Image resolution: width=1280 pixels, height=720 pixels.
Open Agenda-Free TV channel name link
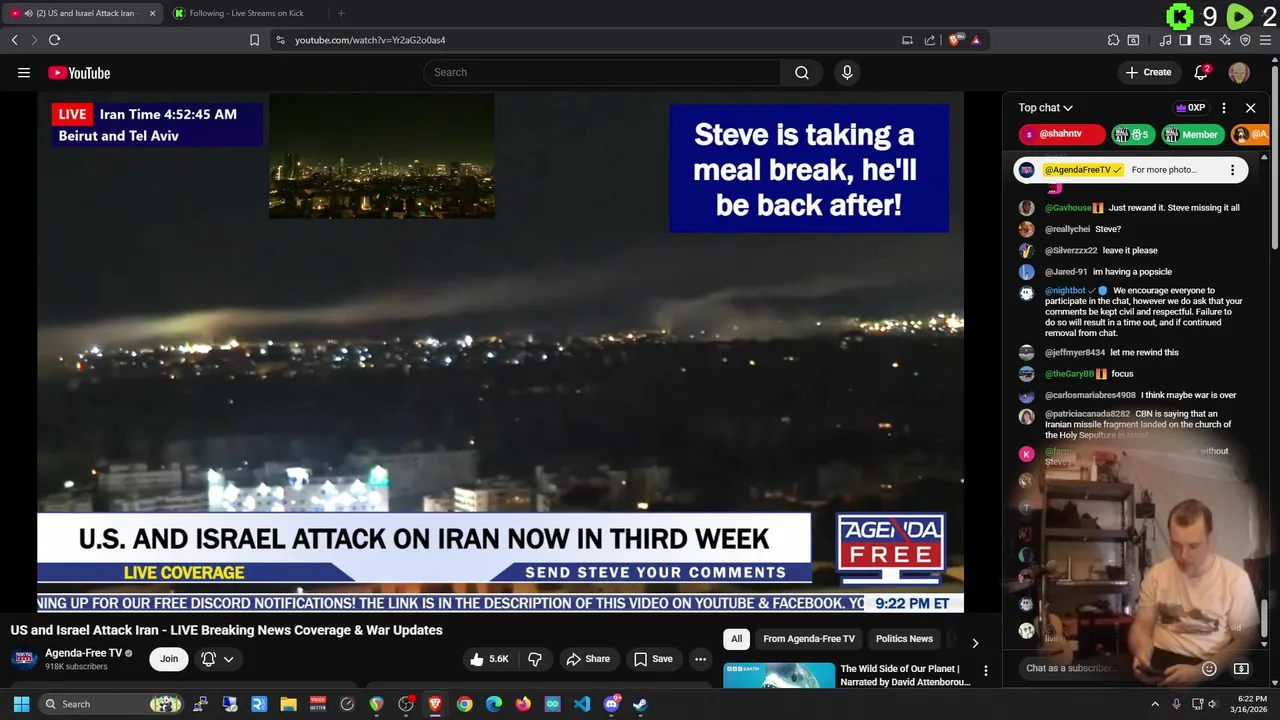[83, 653]
